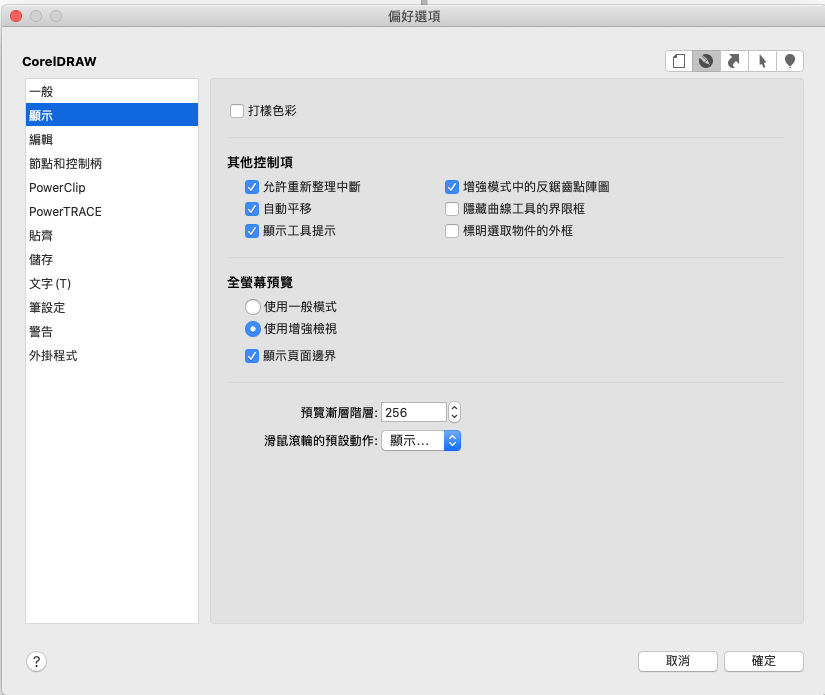
Task: Open the 警告 category
Action: pos(112,331)
